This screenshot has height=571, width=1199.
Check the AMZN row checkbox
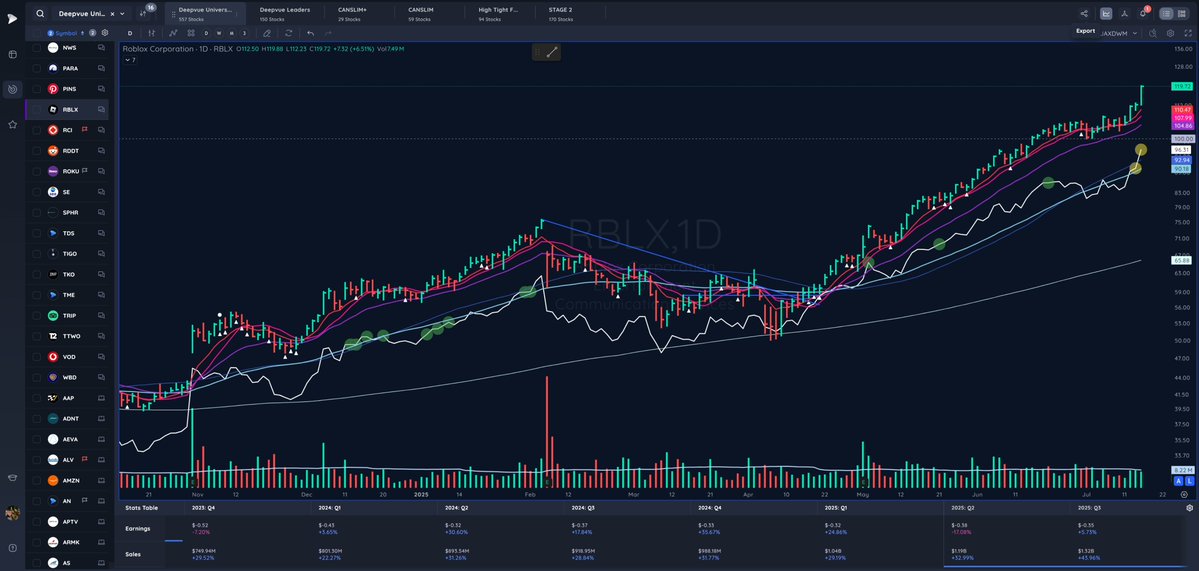click(x=36, y=481)
